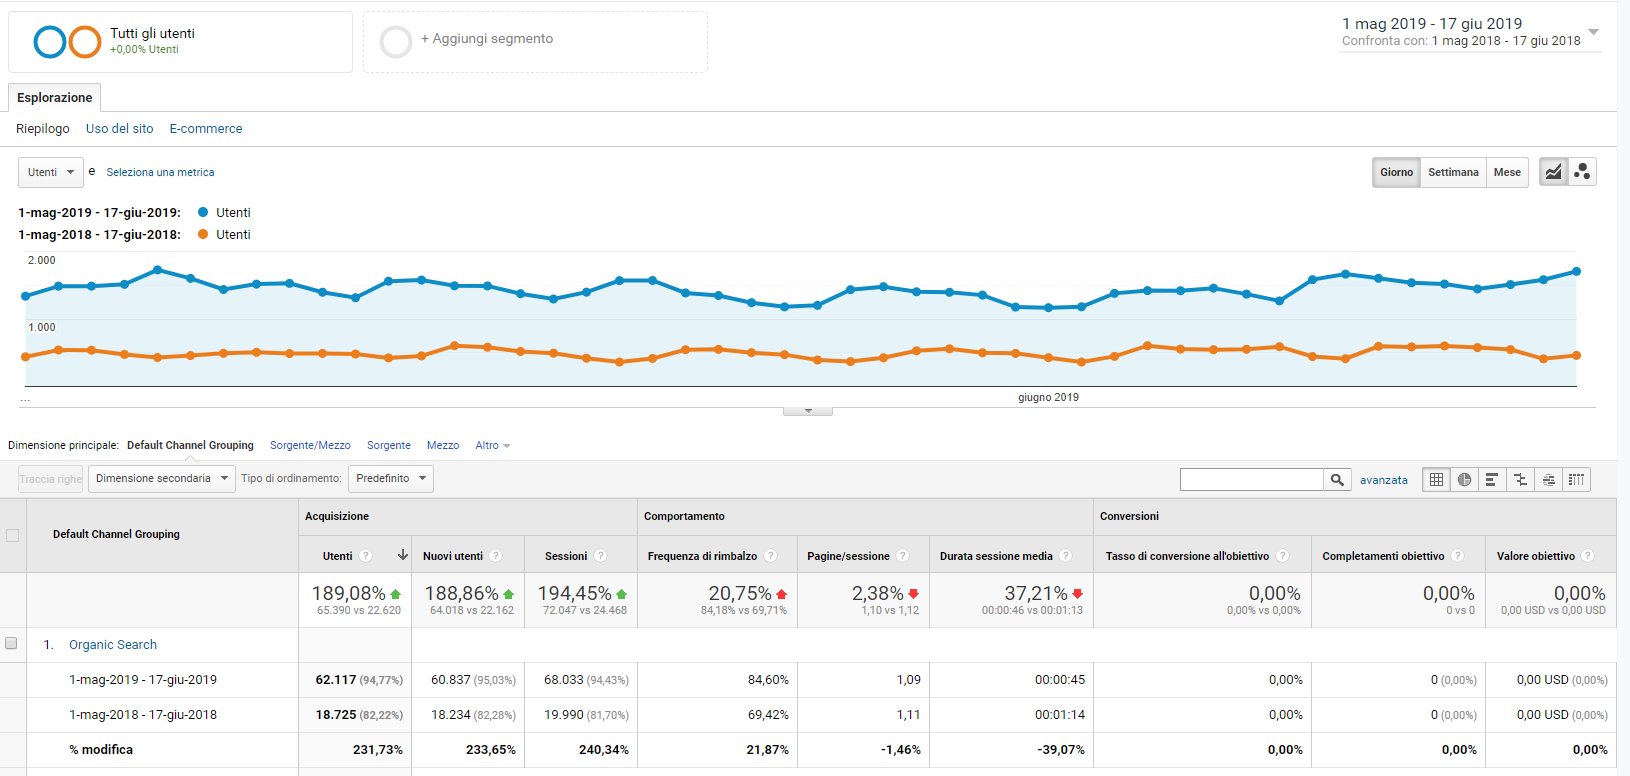Click the table search magnifier icon
This screenshot has height=776, width=1630.
(x=1337, y=480)
